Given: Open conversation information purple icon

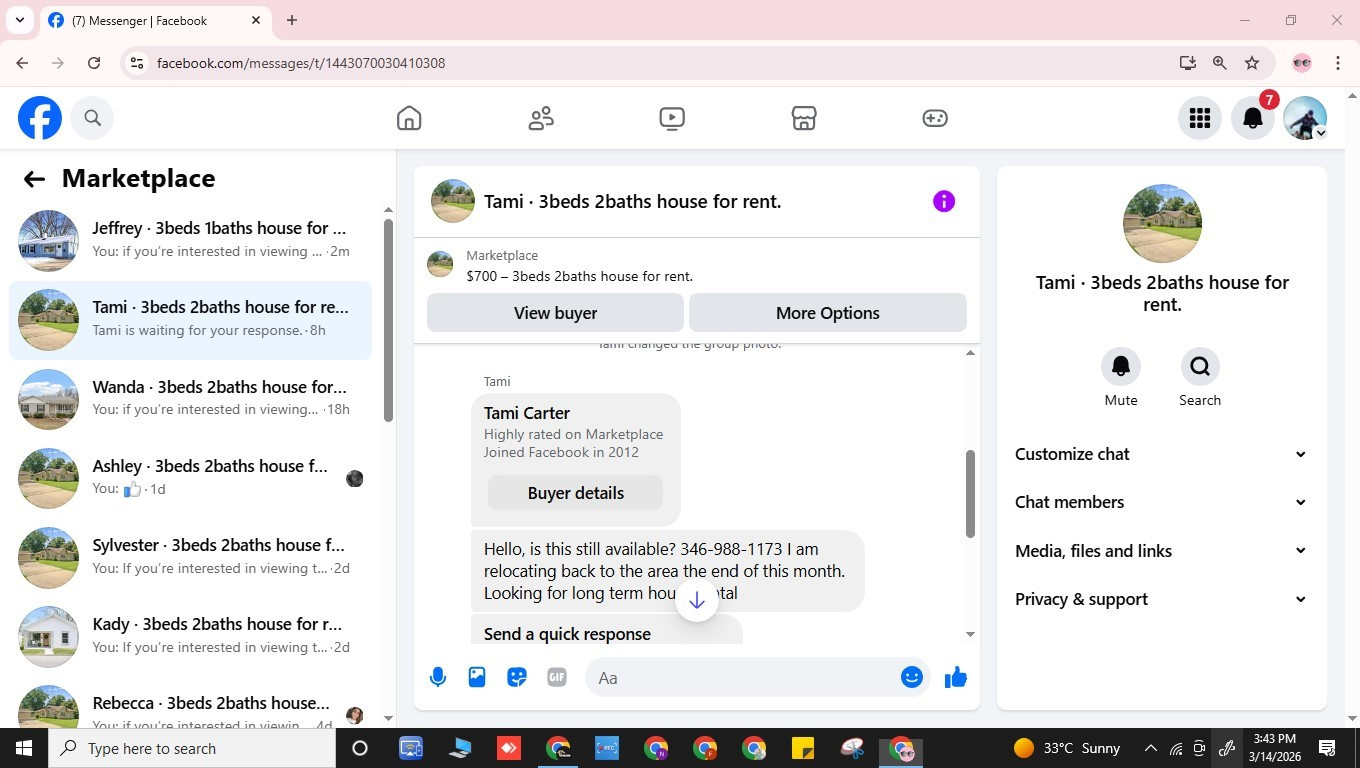Looking at the screenshot, I should (944, 201).
